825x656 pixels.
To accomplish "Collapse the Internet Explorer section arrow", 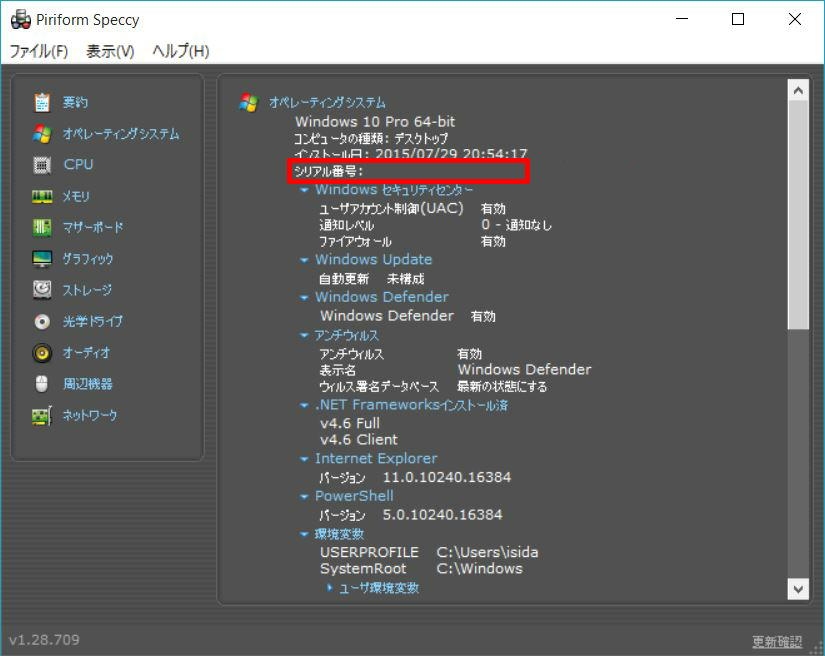I will [304, 459].
